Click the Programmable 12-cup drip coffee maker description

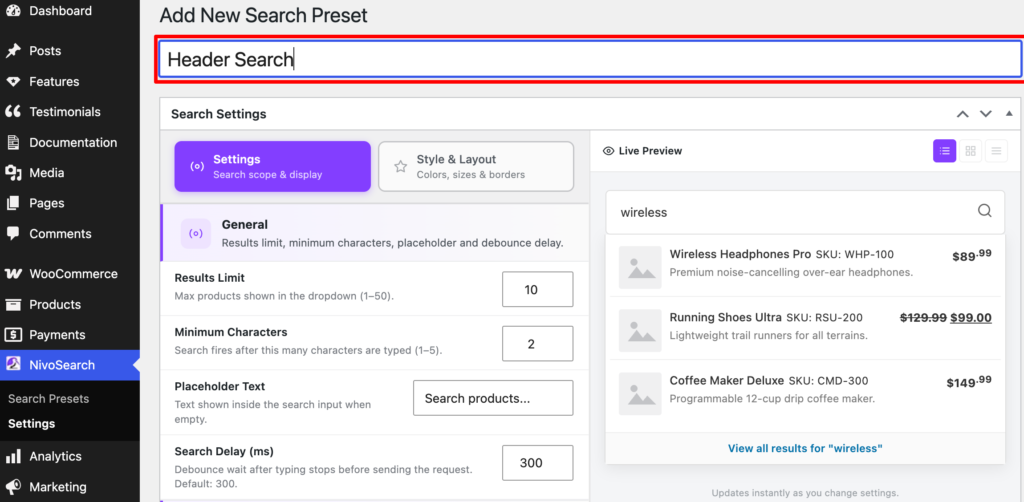click(772, 398)
